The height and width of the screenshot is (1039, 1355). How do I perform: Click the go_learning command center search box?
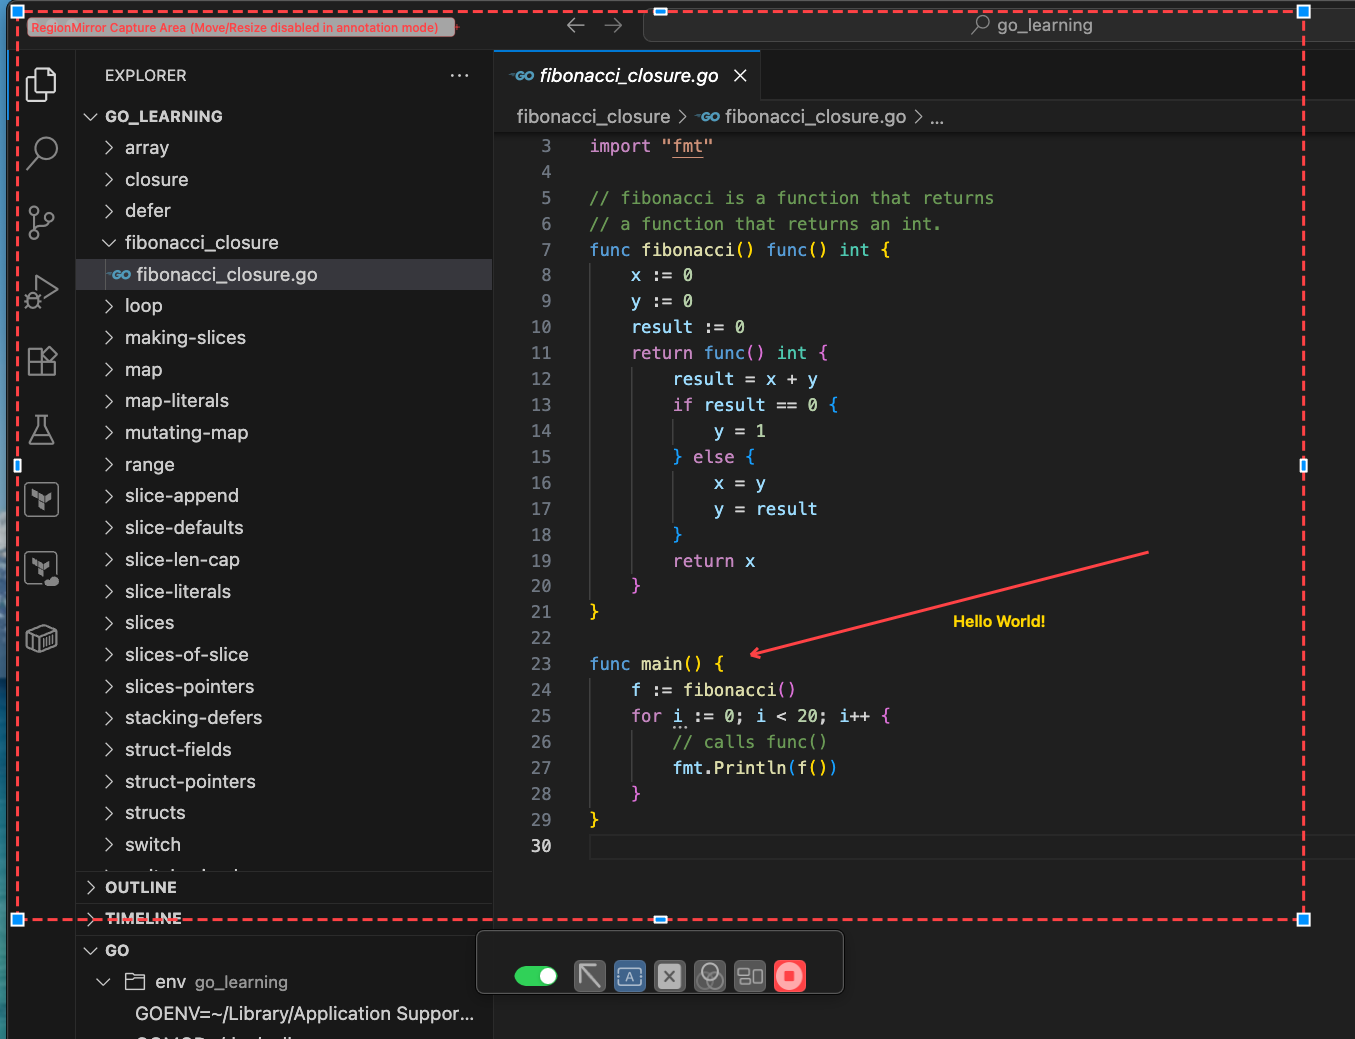point(1032,25)
